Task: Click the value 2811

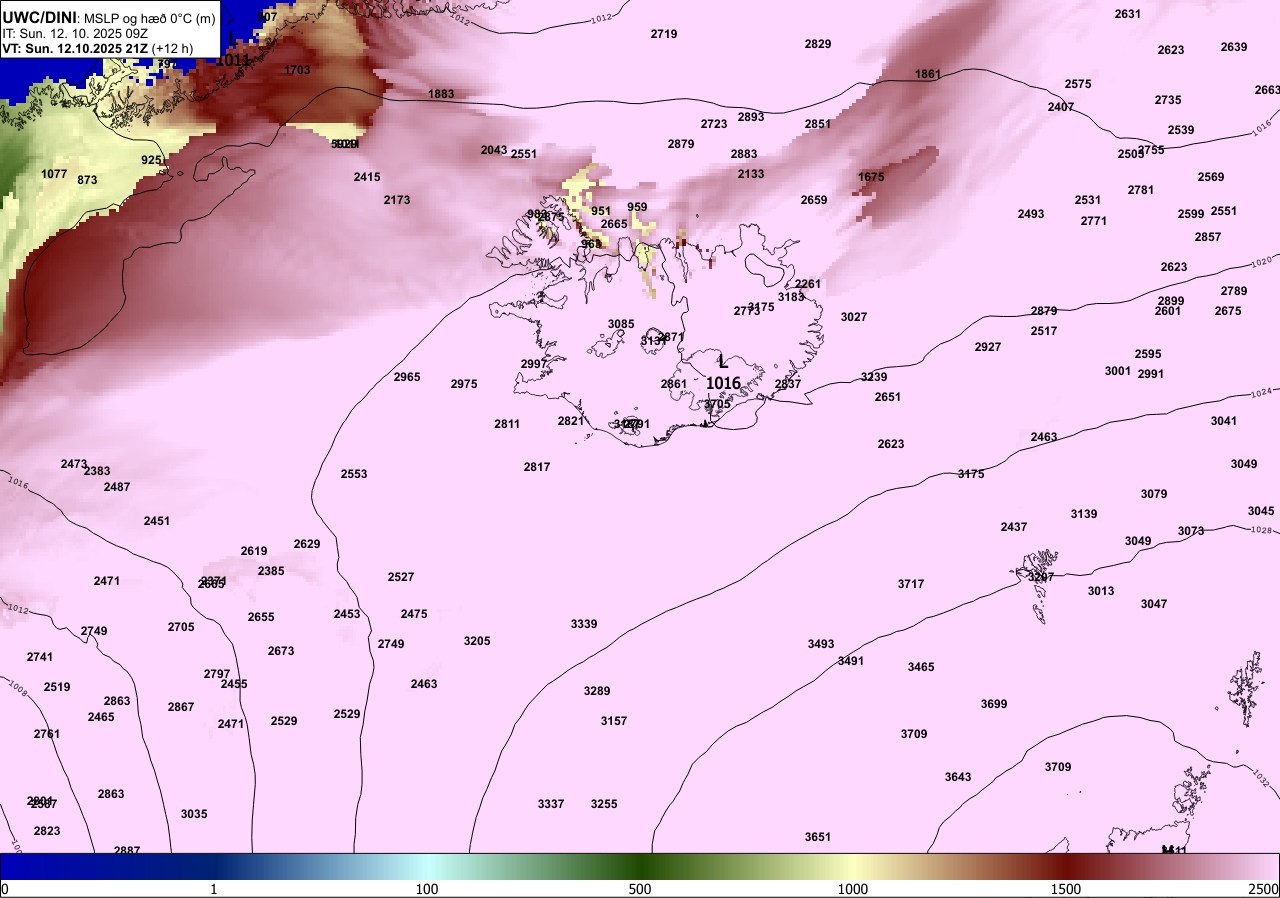Action: click(x=507, y=424)
